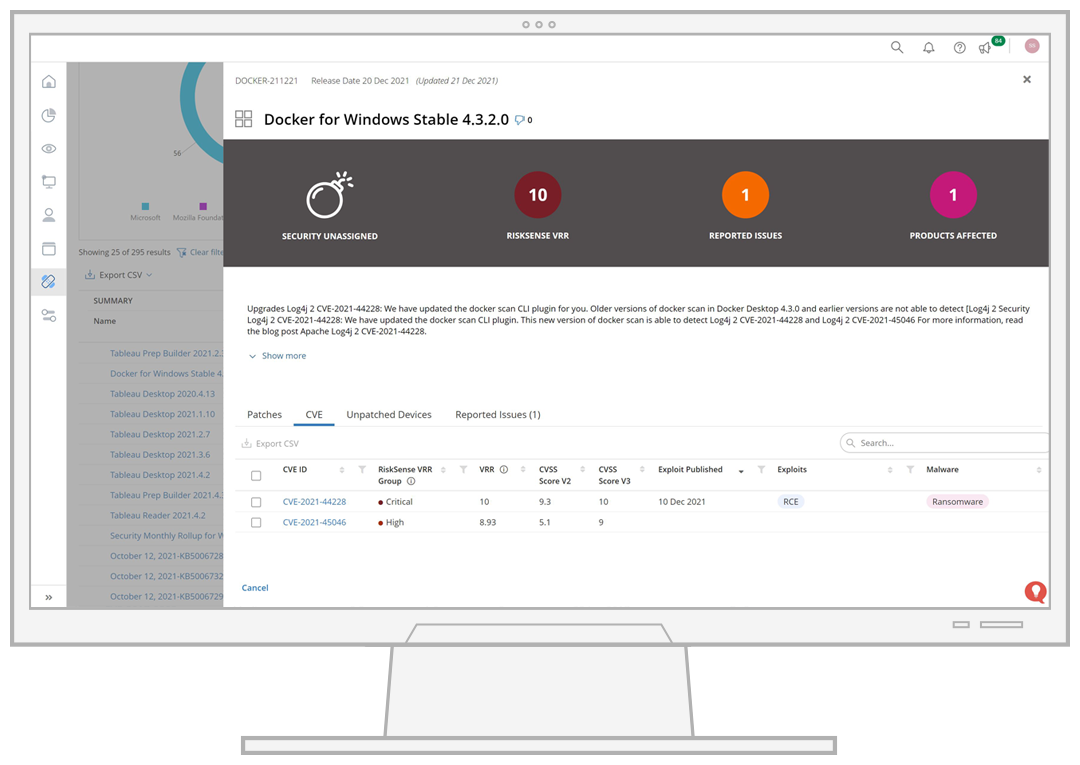Image resolution: width=1080 pixels, height=765 pixels.
Task: Sort by the Exploits column
Action: click(890, 470)
